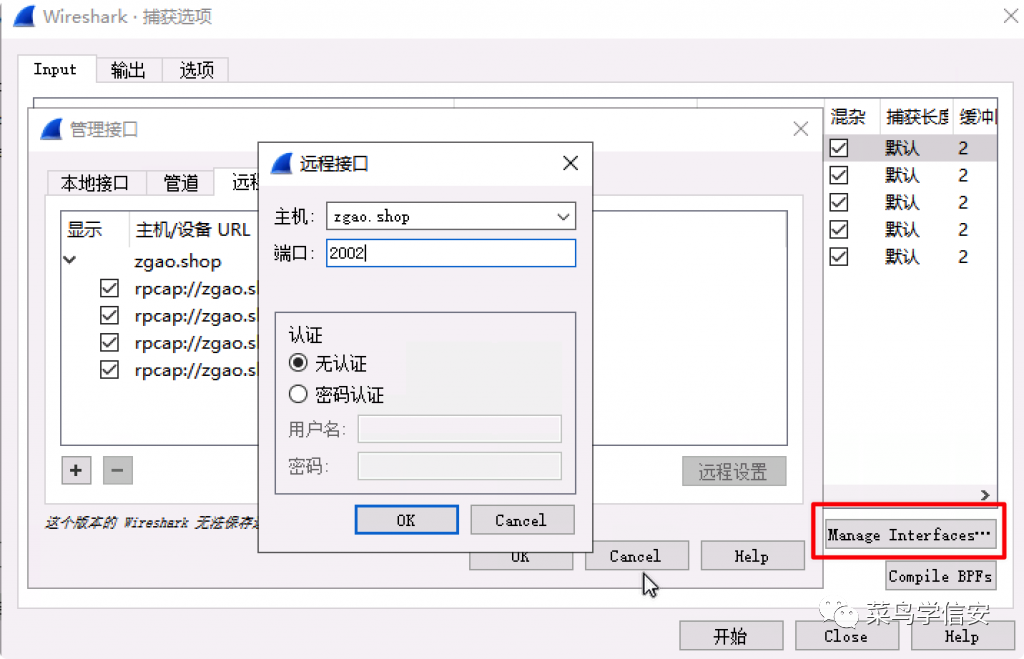Toggle first 混杂 checkbox in capture options
Image resolution: width=1024 pixels, height=659 pixels.
coord(839,148)
